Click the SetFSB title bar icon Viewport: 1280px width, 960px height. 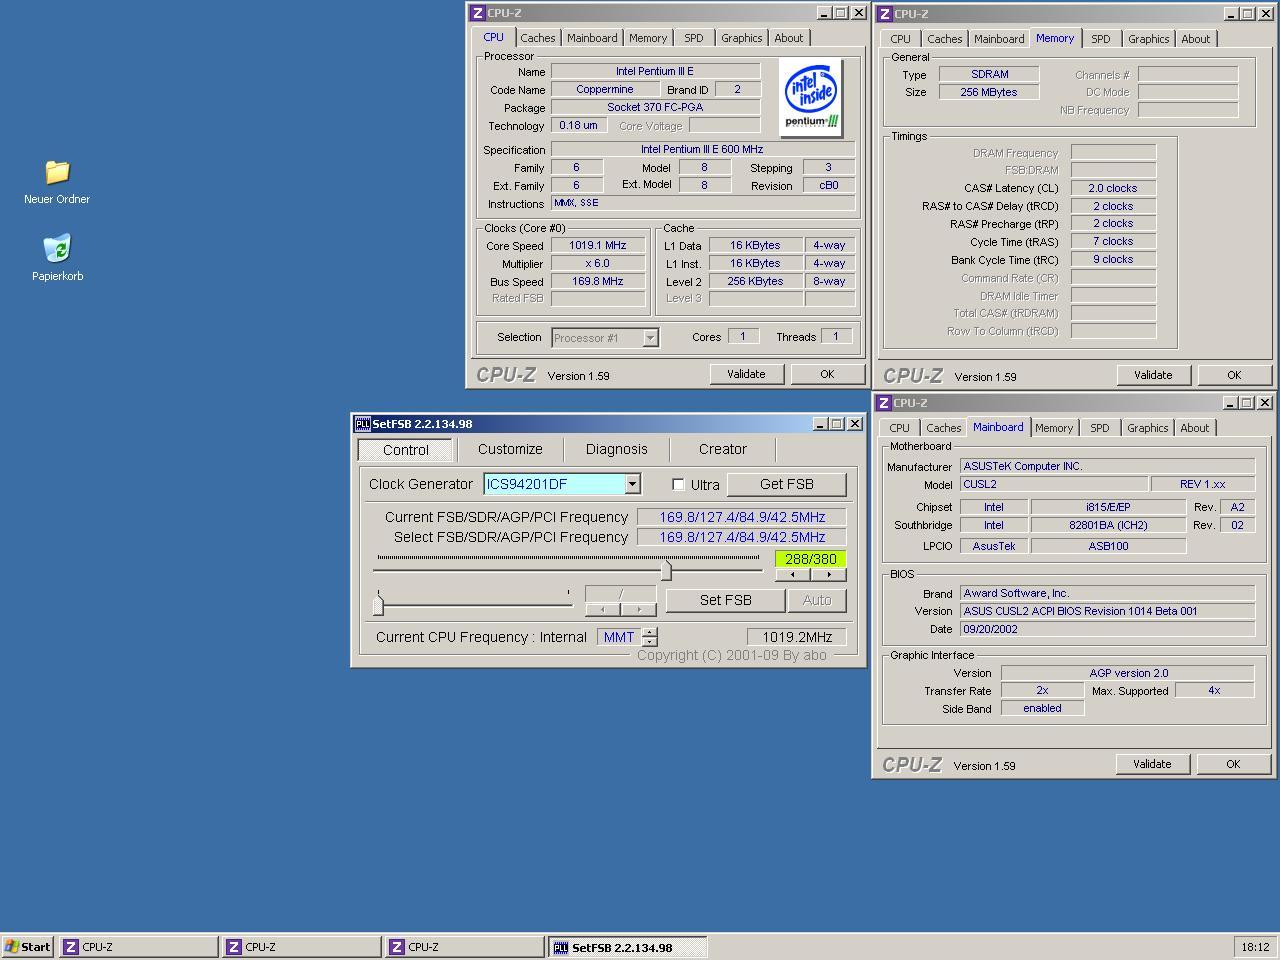coord(362,424)
